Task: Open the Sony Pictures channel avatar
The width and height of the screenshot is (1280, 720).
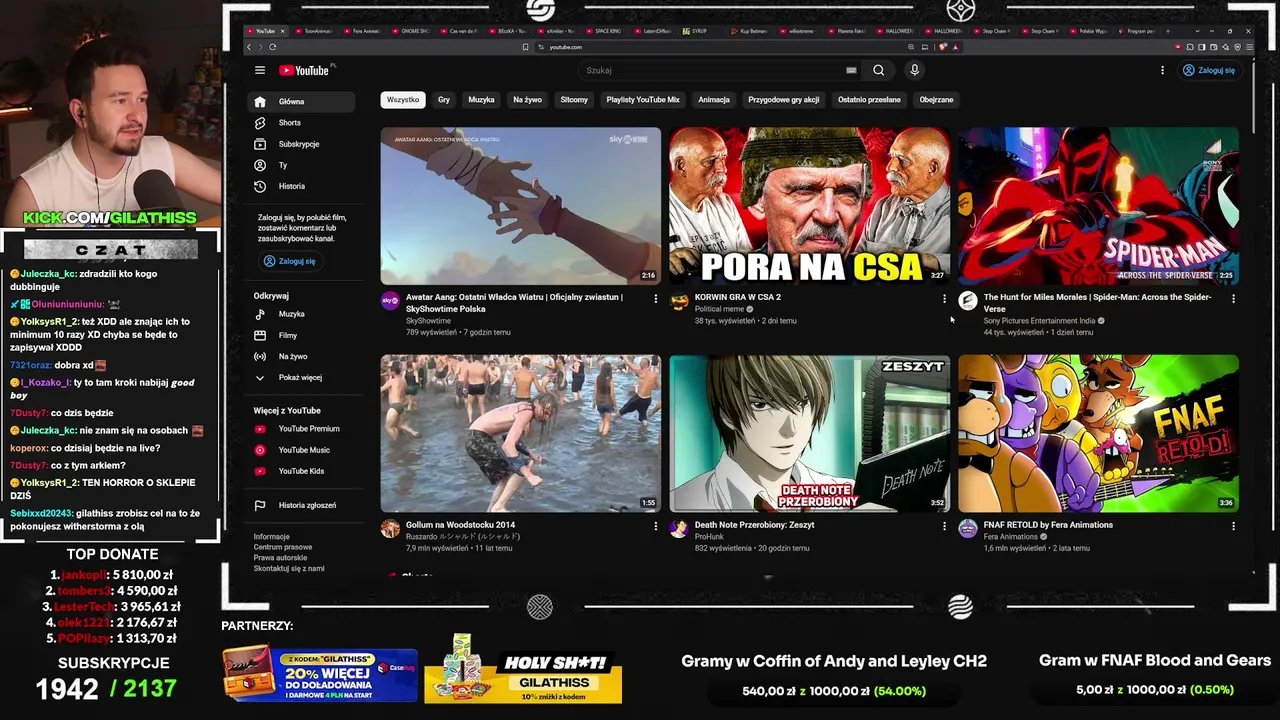Action: click(968, 301)
